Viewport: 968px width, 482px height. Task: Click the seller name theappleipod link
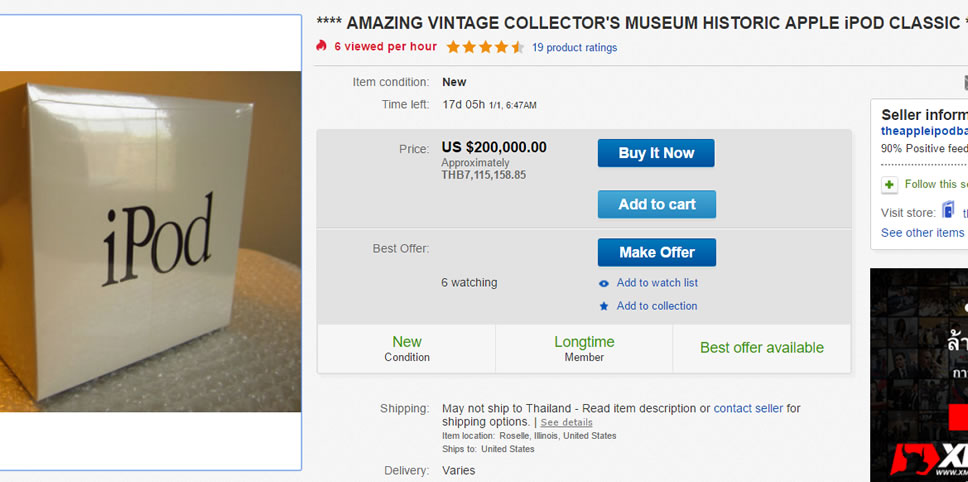[924, 131]
